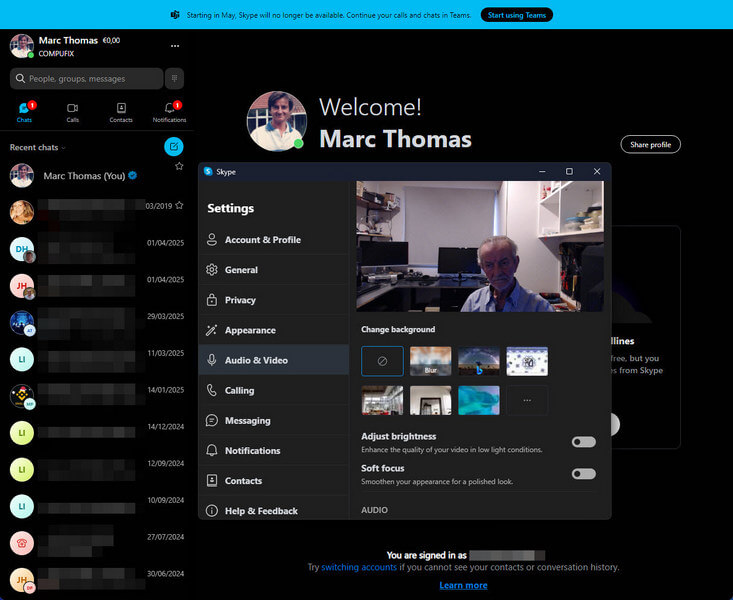Click the People, groups, messages search field

coord(86,79)
